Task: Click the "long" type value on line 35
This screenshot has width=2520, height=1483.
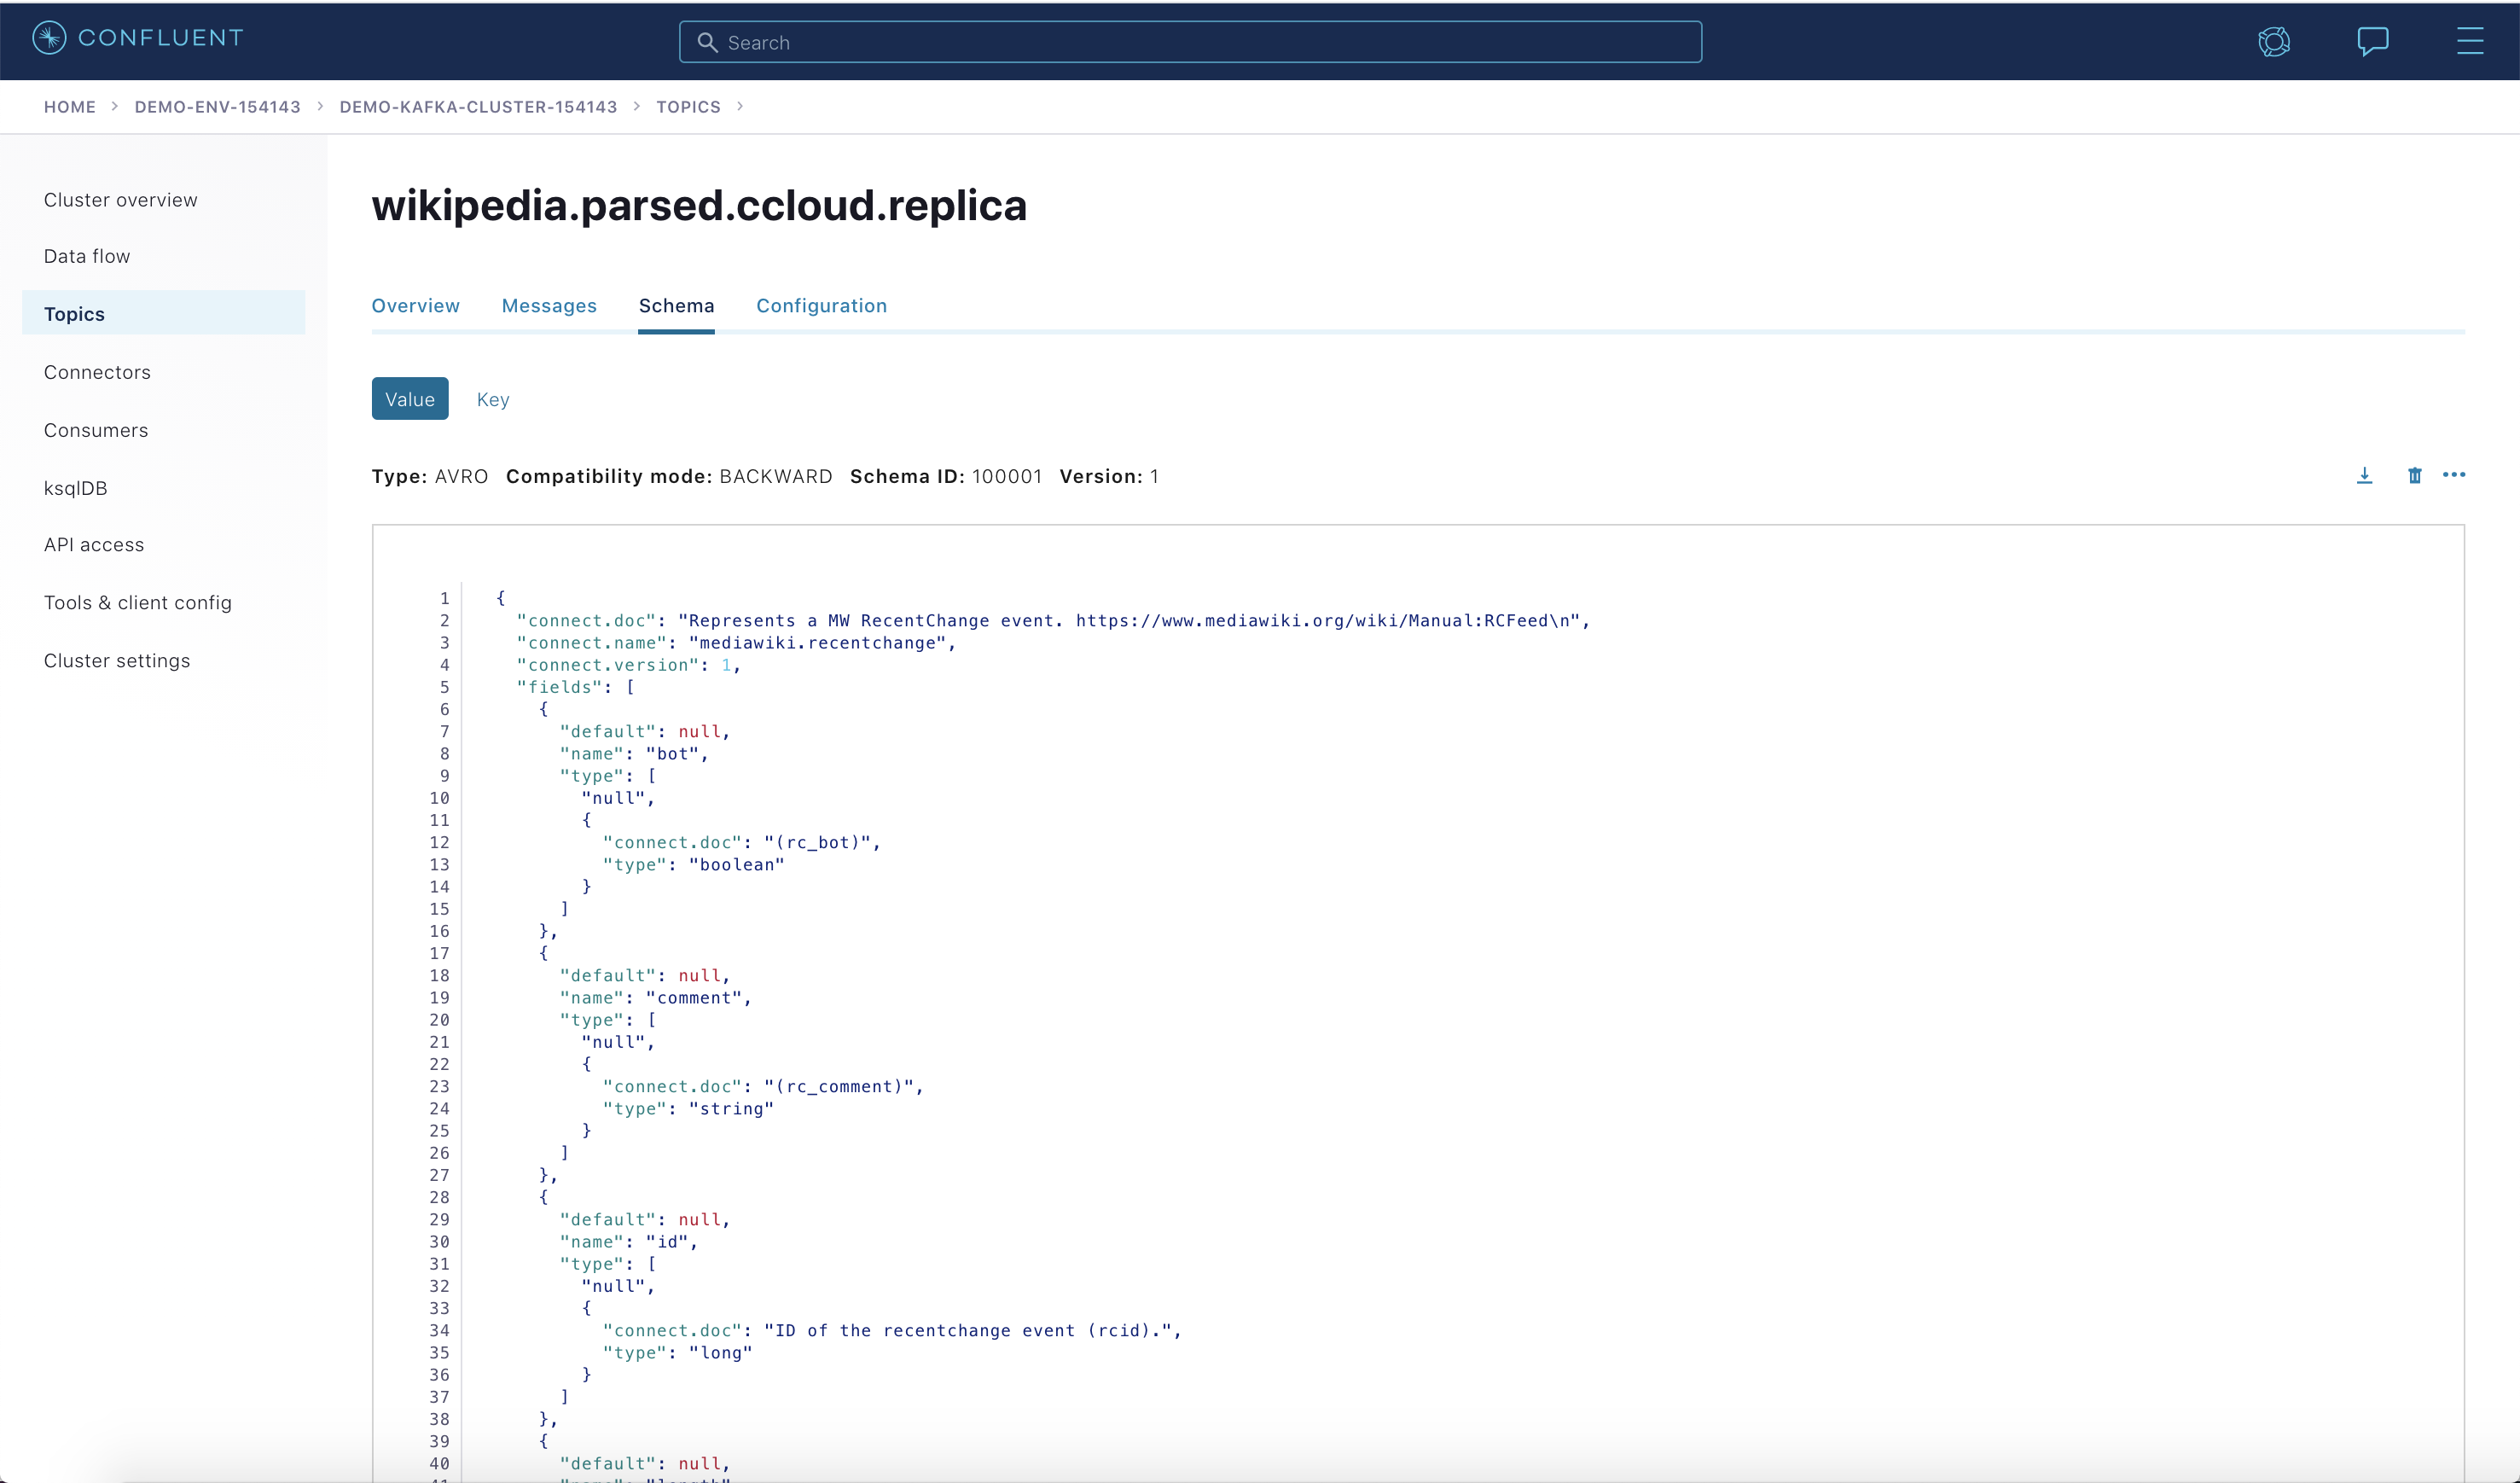Action: coord(720,1353)
